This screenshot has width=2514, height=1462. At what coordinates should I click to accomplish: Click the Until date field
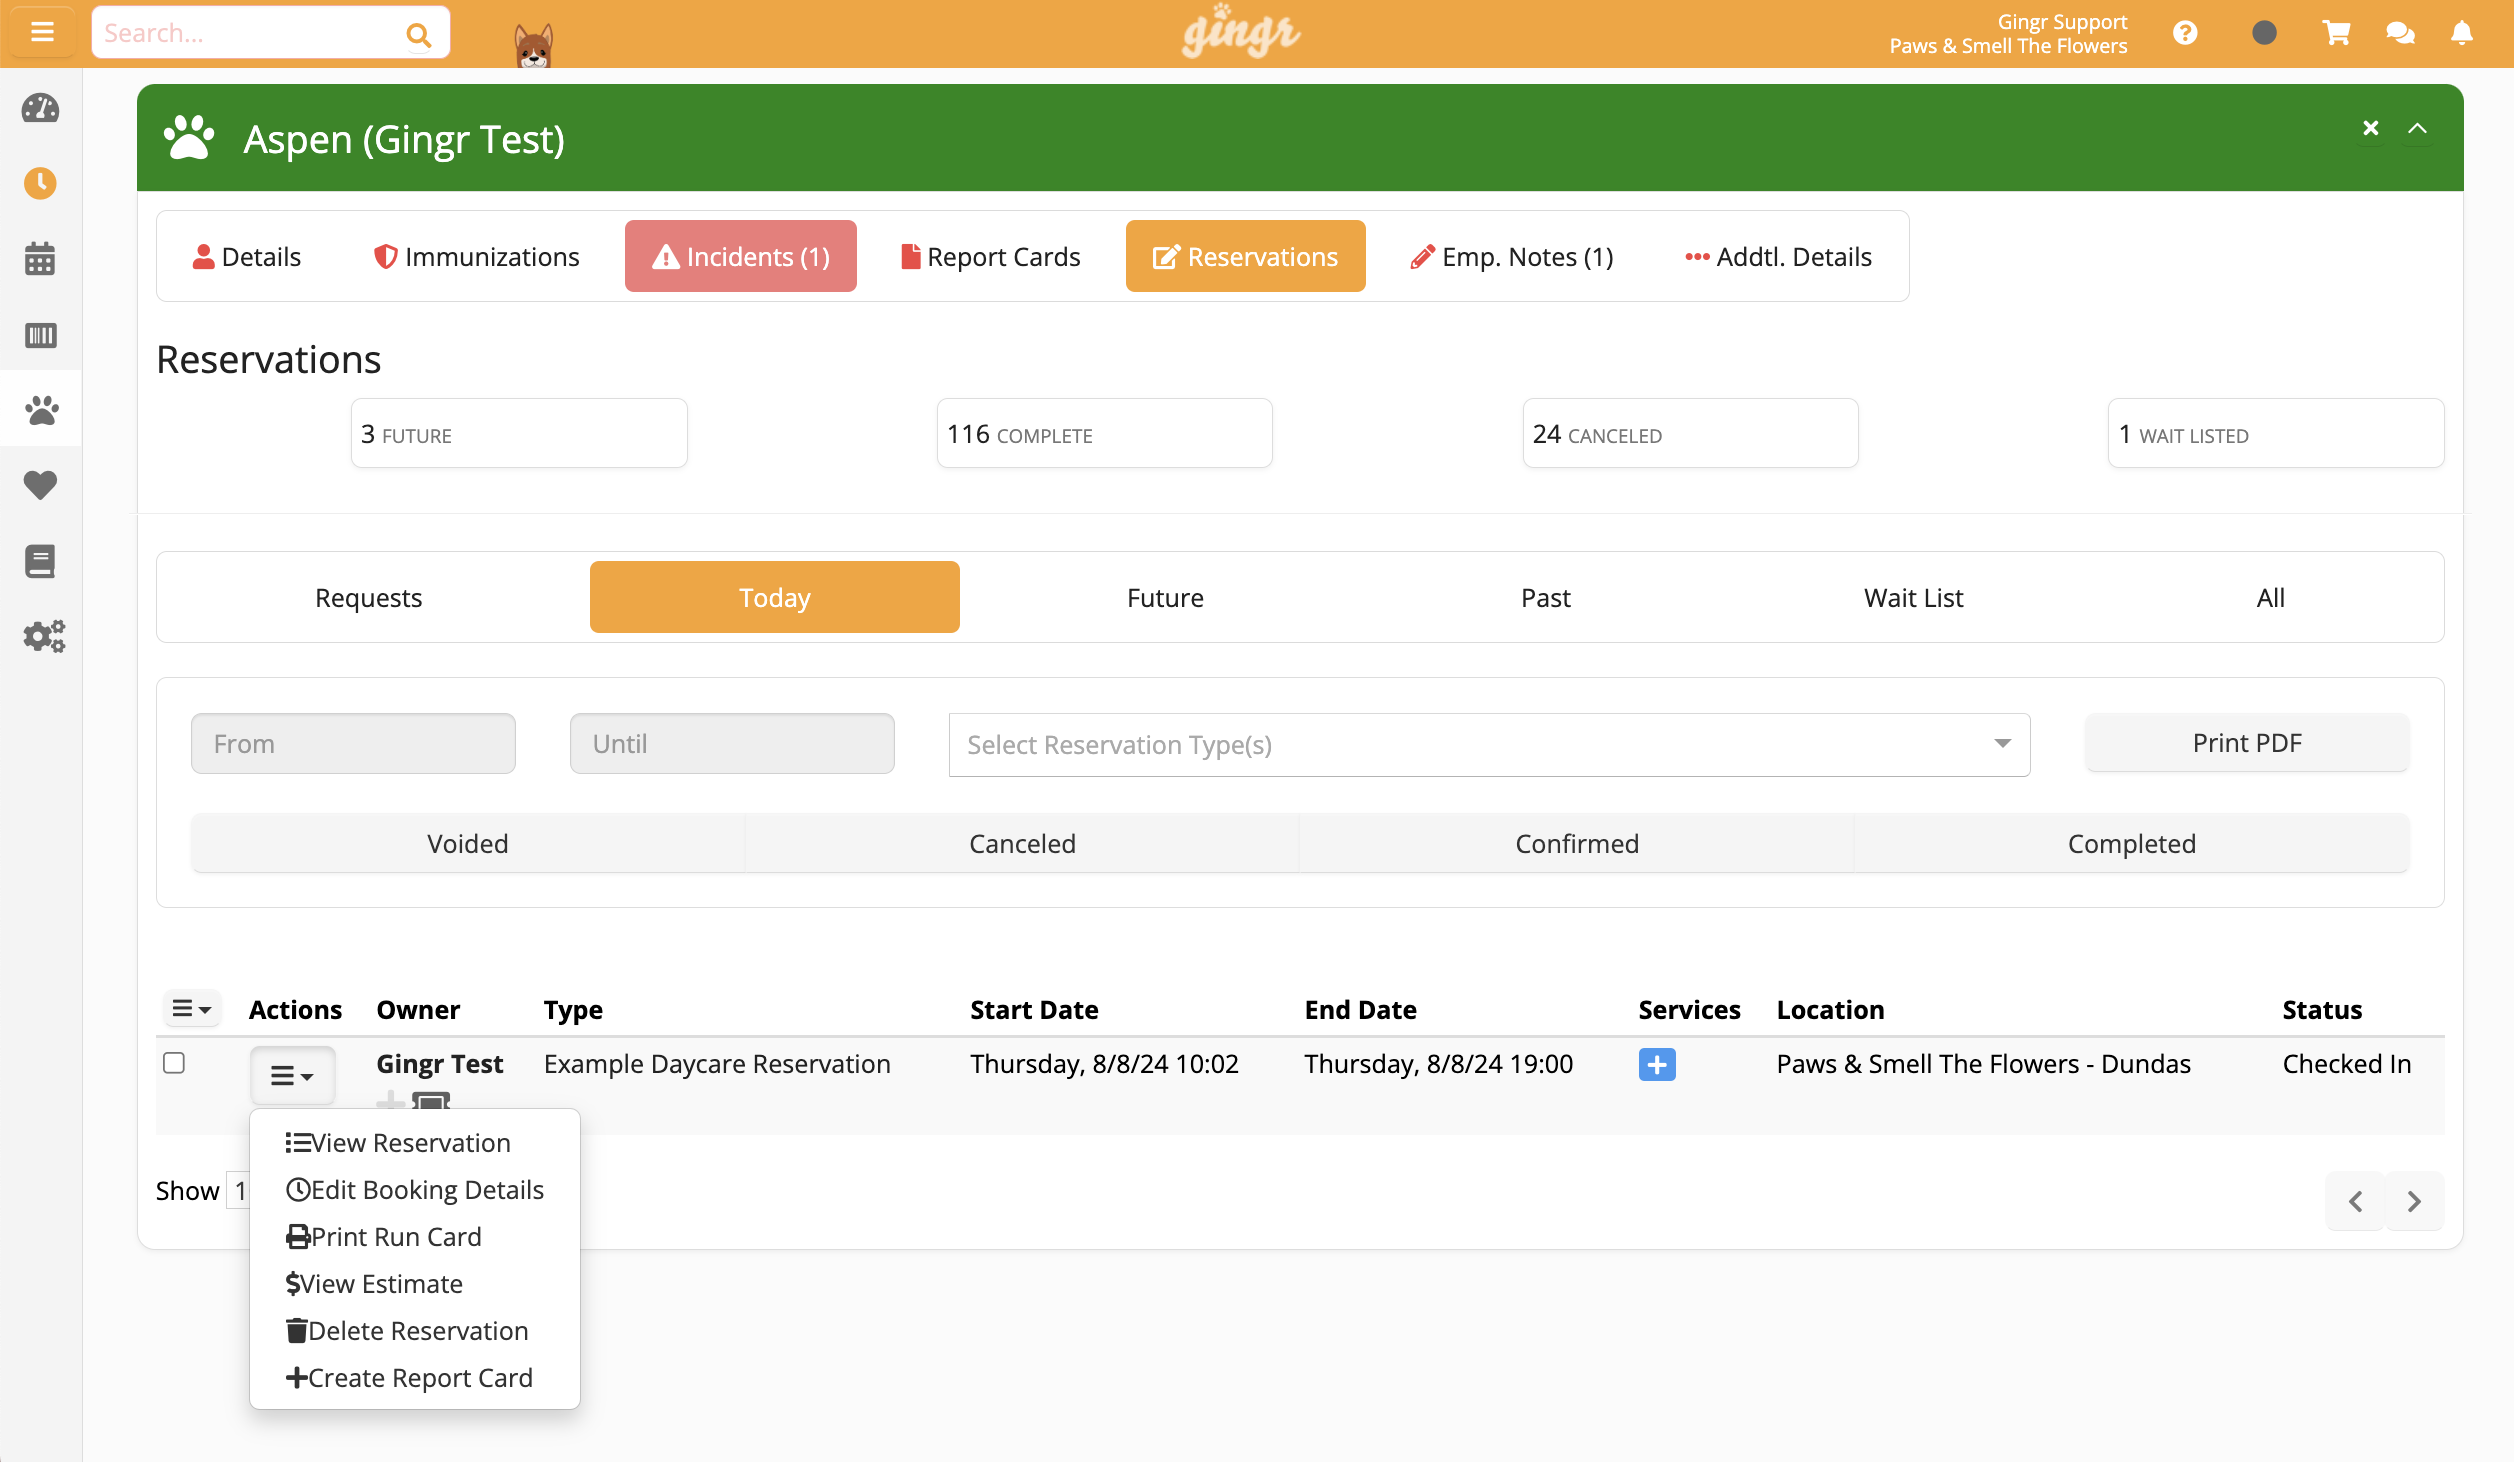click(732, 744)
